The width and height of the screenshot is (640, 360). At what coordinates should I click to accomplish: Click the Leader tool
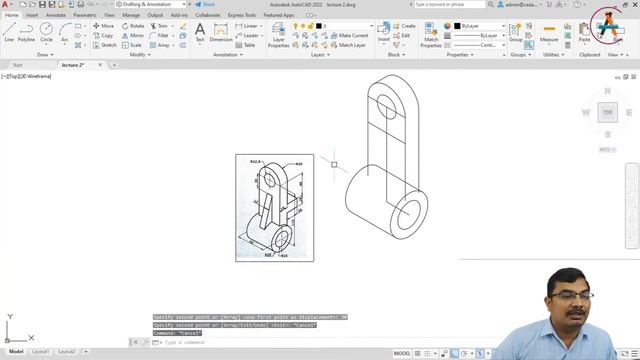247,36
